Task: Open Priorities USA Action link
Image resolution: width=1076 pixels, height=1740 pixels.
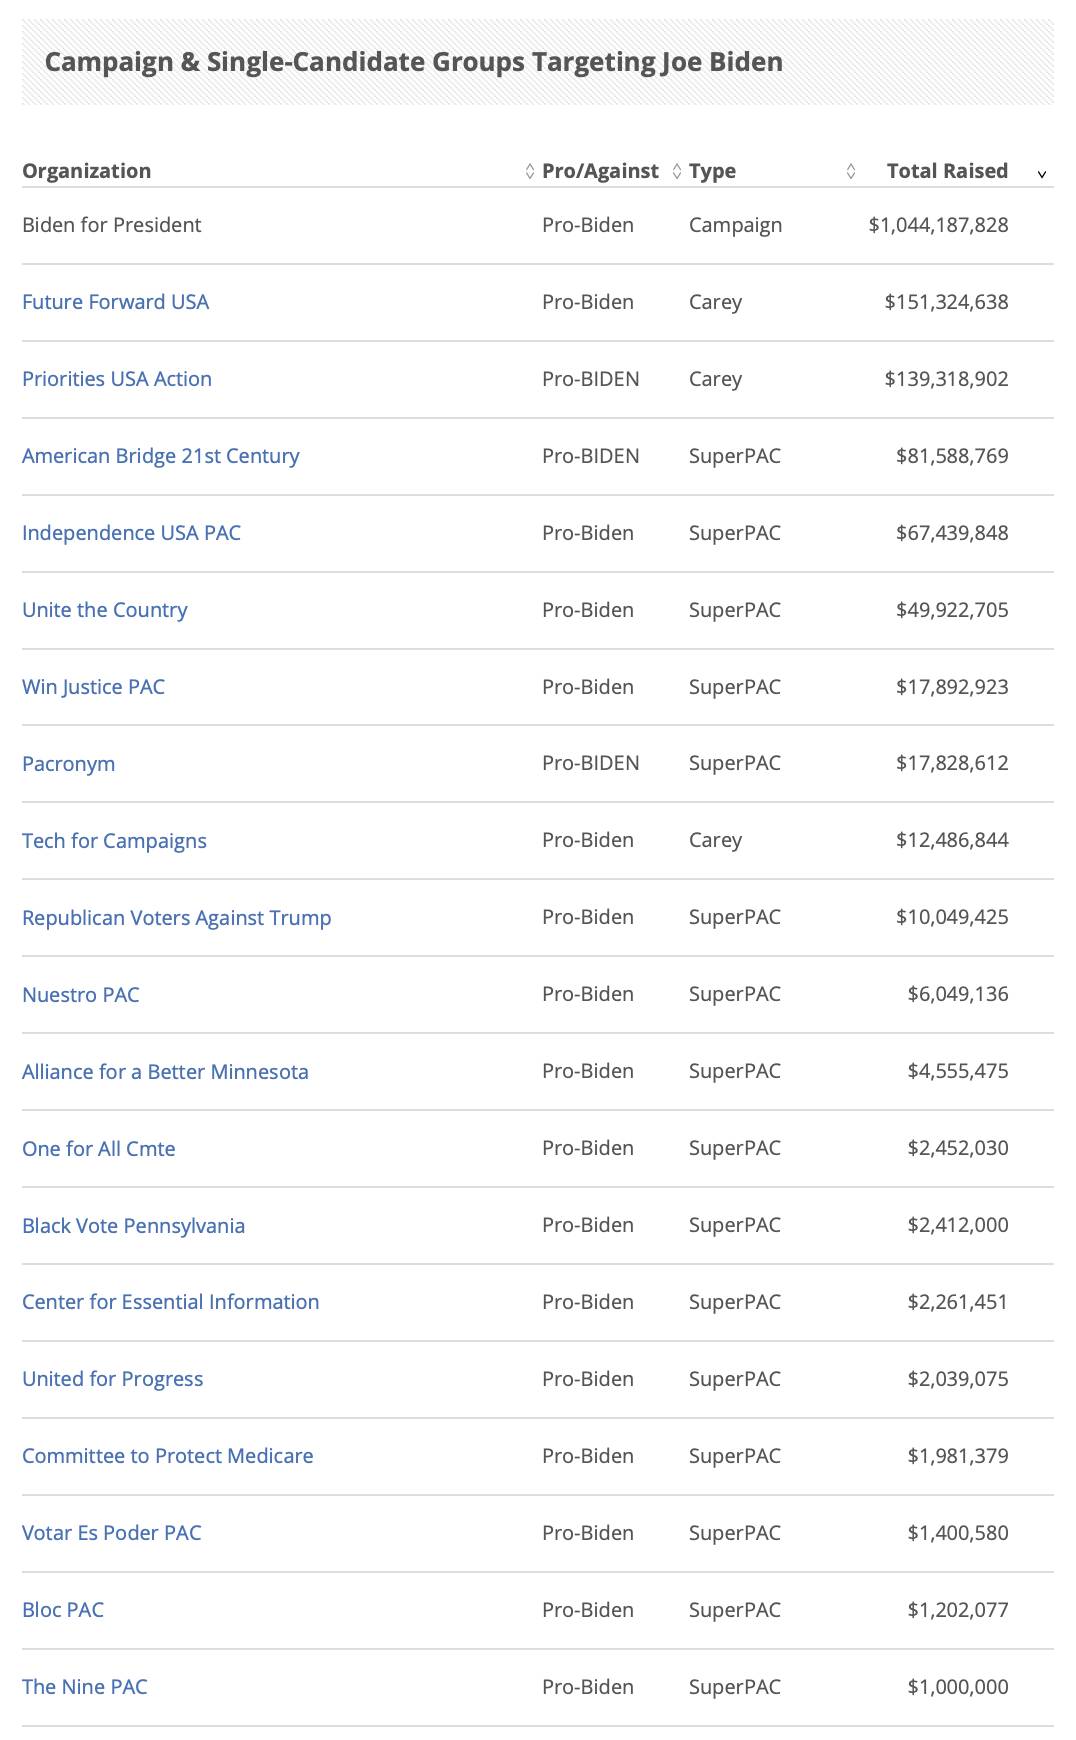Action: [117, 379]
